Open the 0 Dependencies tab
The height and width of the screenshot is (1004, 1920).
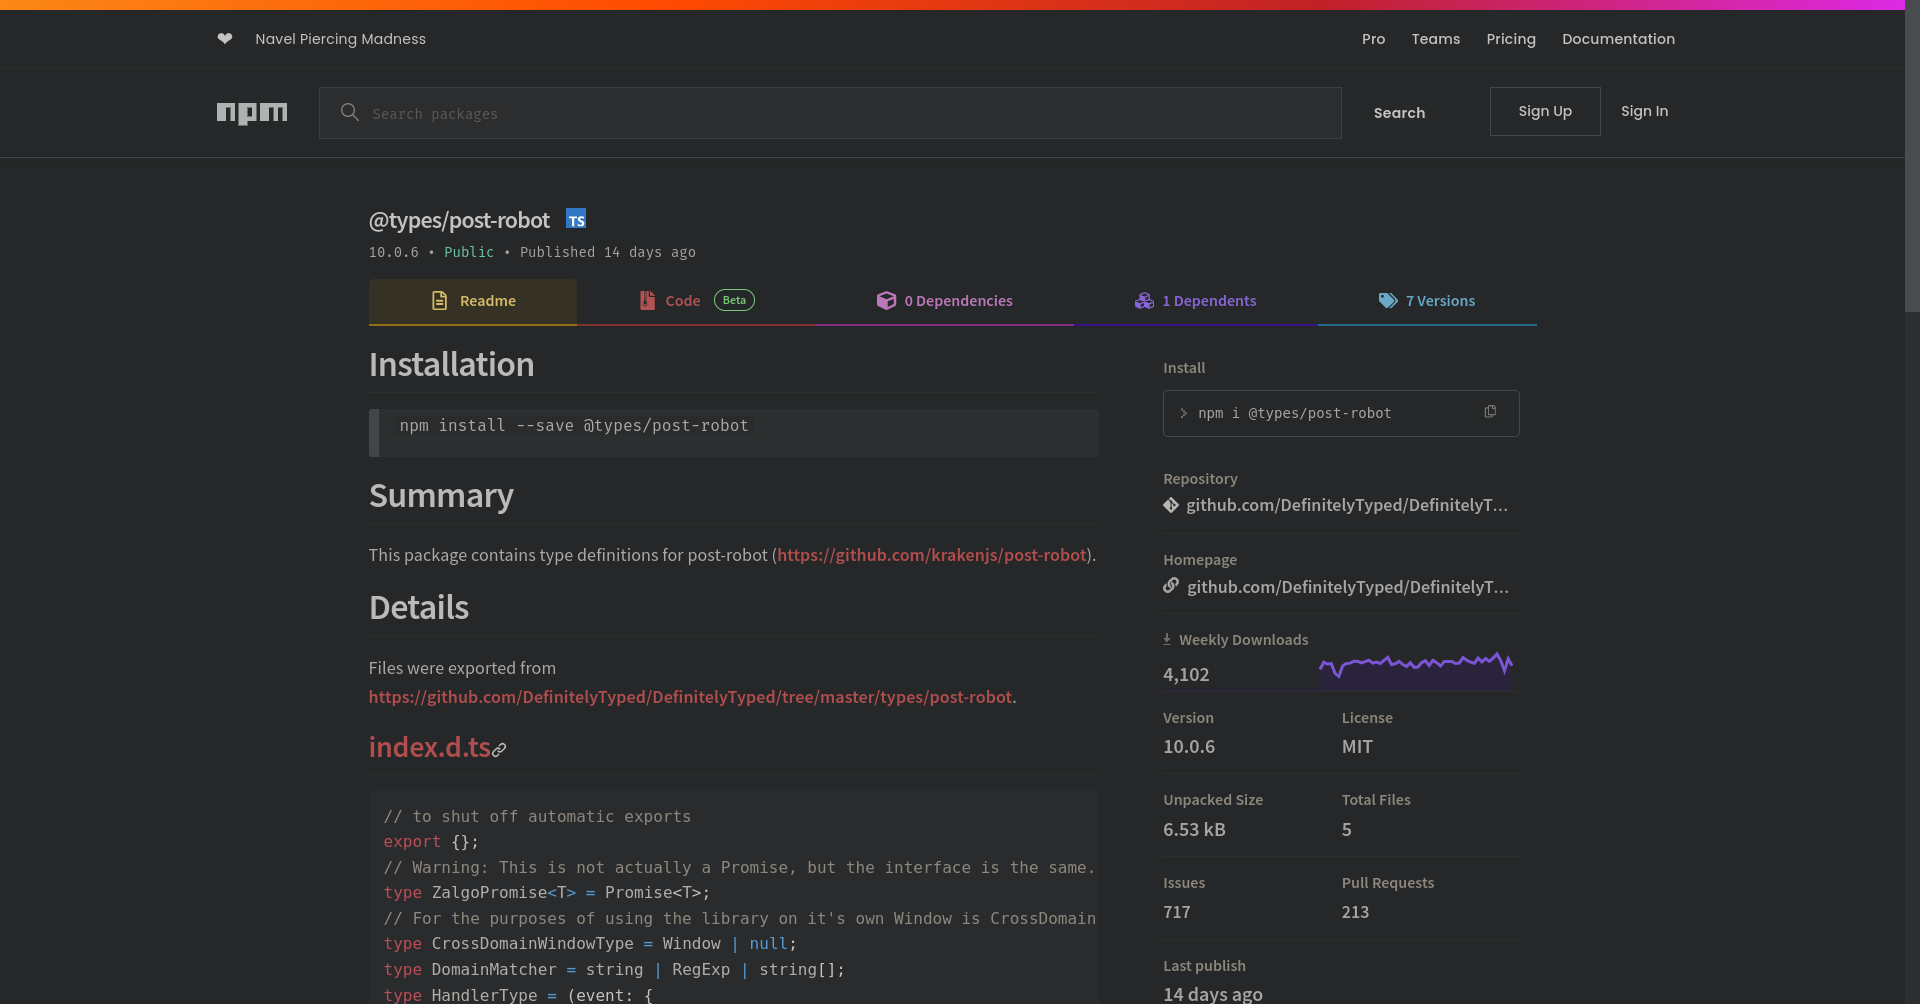click(x=945, y=301)
